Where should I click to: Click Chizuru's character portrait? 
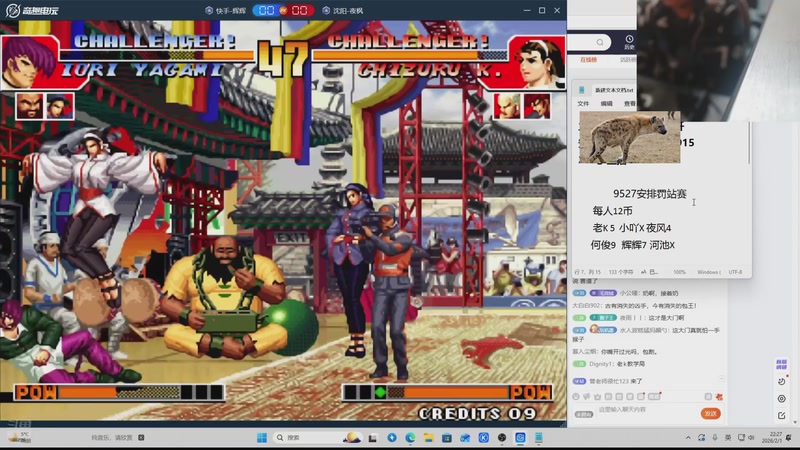pos(537,63)
